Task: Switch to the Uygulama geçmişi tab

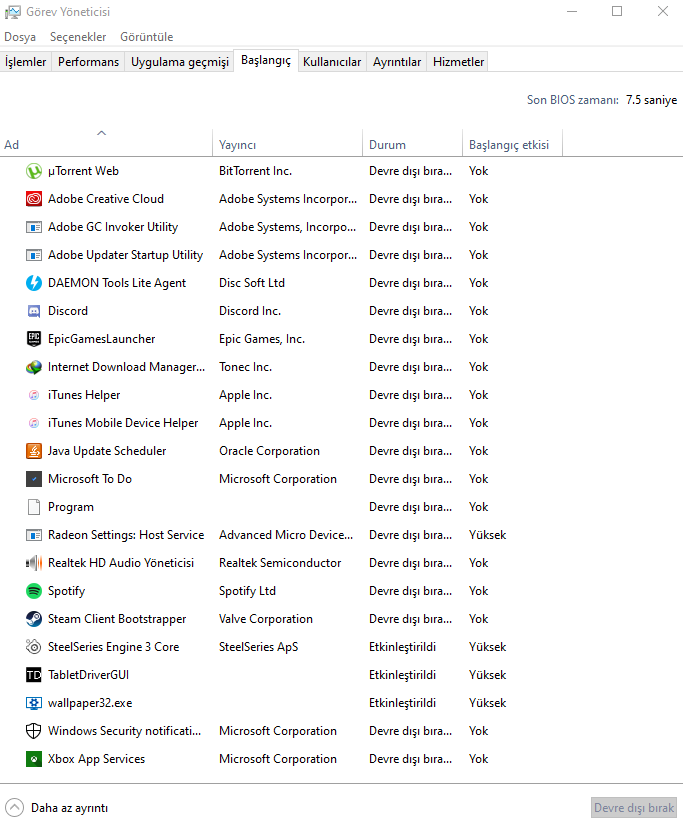Action: coord(180,62)
